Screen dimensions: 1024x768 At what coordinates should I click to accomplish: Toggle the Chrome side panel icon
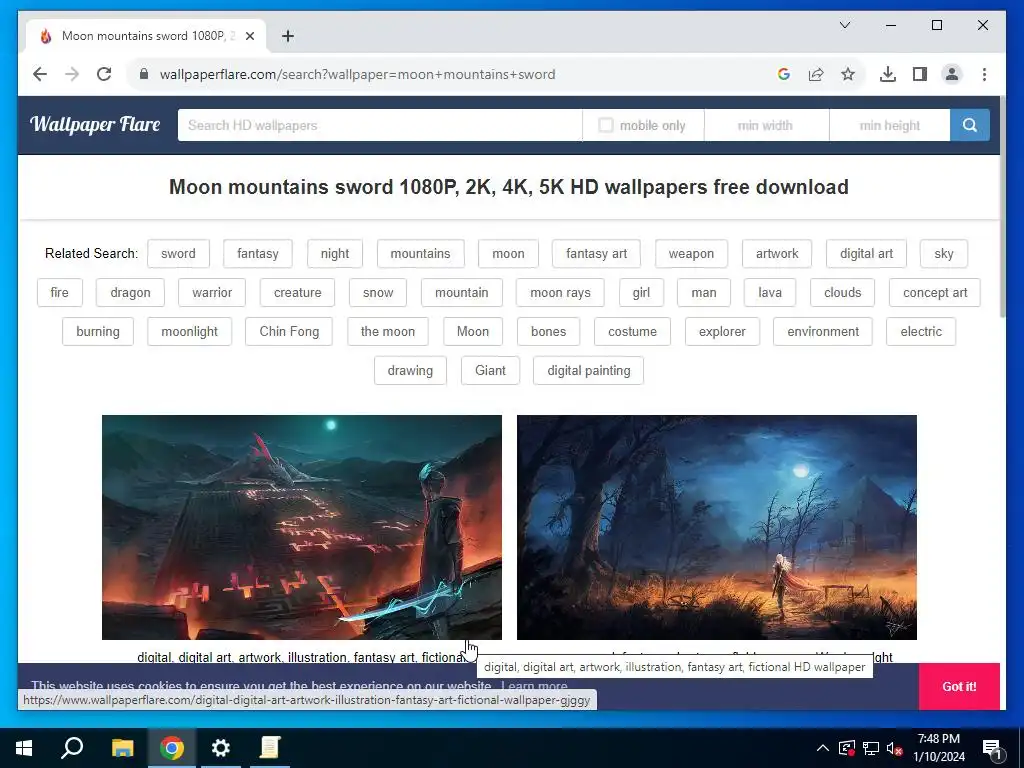coord(920,74)
